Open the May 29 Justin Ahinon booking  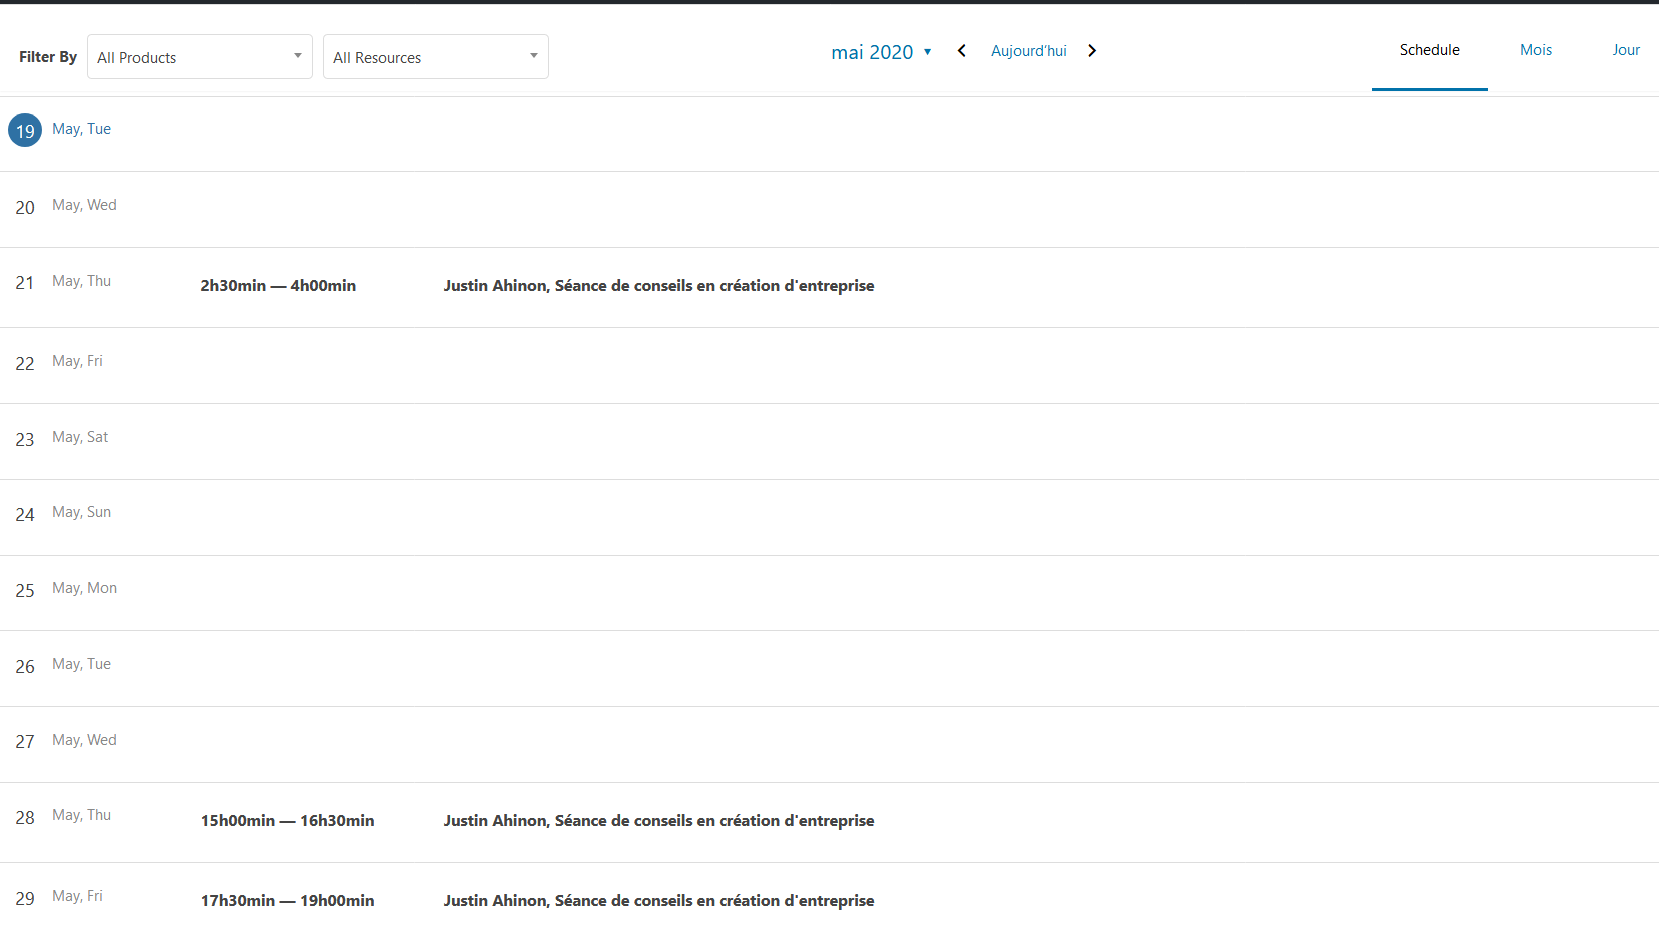point(658,901)
